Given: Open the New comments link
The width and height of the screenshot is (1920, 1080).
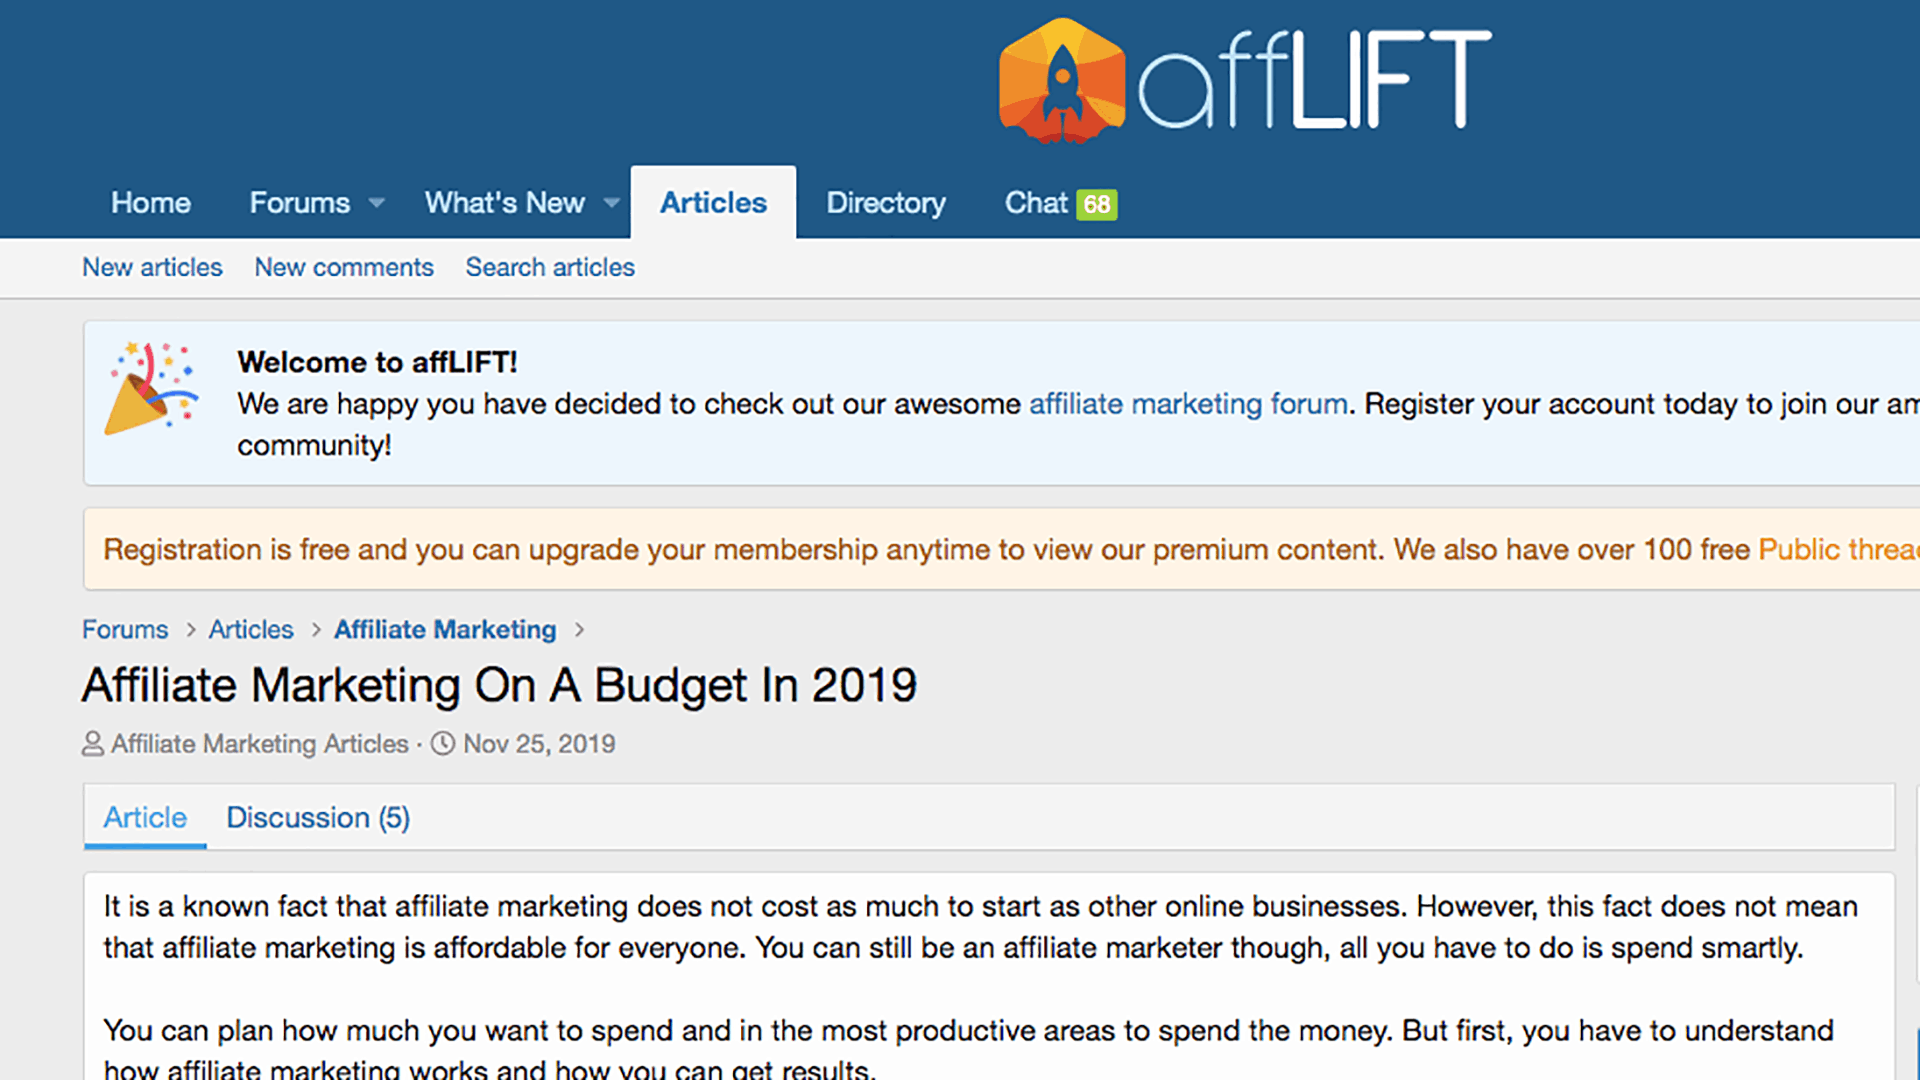Looking at the screenshot, I should pyautogui.click(x=344, y=267).
